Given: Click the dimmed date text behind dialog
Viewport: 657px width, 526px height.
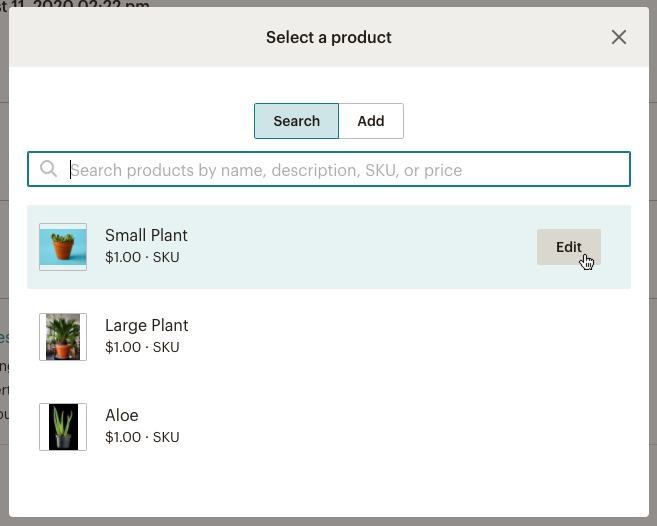Looking at the screenshot, I should click(75, 4).
